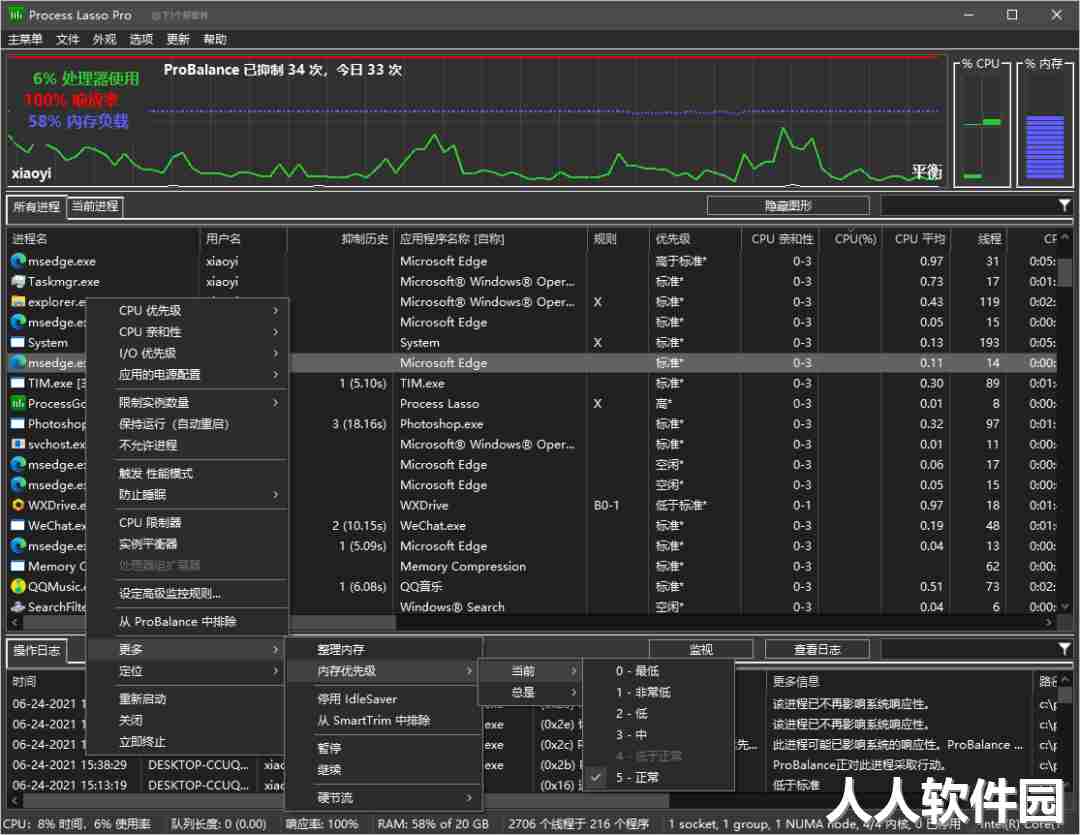Open the 帮助 menu

215,39
